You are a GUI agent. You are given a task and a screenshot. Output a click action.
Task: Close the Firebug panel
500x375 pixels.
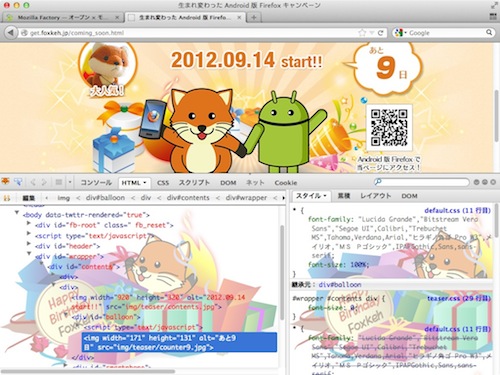pyautogui.click(x=493, y=182)
